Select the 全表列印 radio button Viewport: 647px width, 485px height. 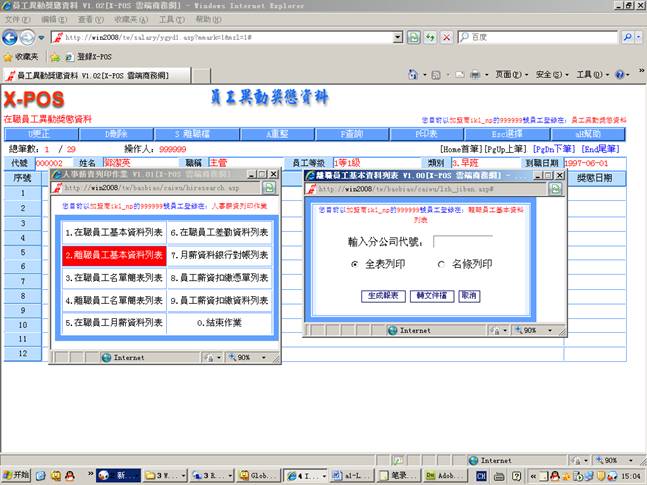point(354,264)
